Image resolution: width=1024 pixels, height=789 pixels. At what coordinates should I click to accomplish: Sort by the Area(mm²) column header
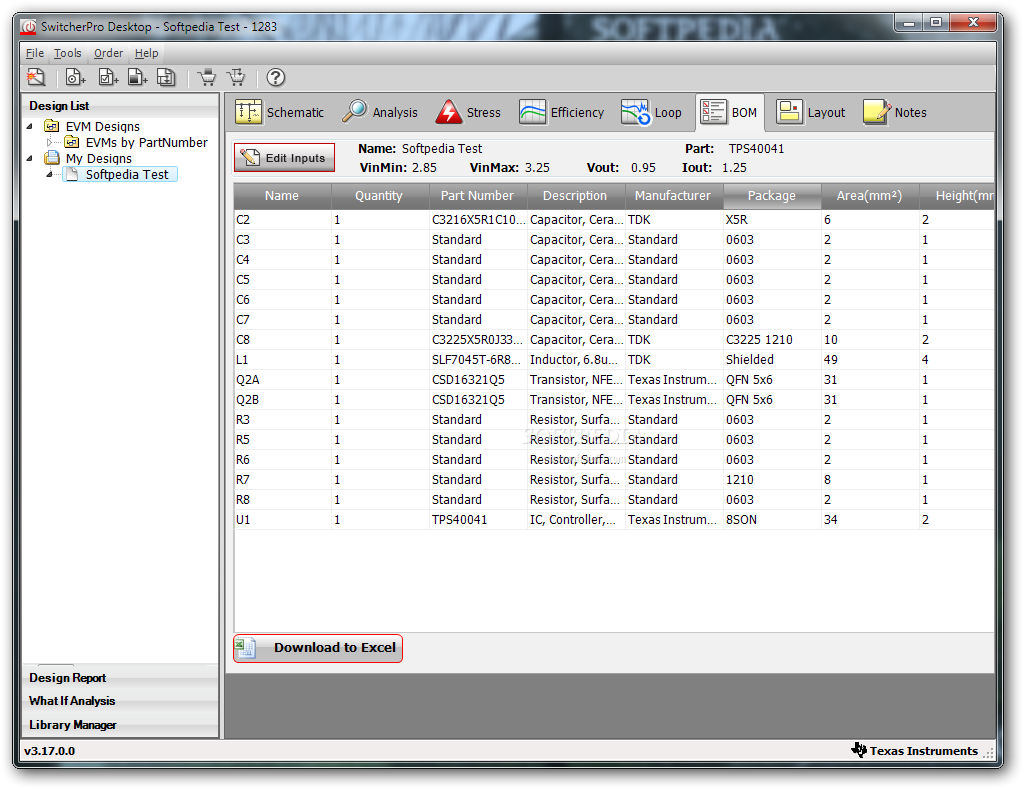pyautogui.click(x=870, y=195)
